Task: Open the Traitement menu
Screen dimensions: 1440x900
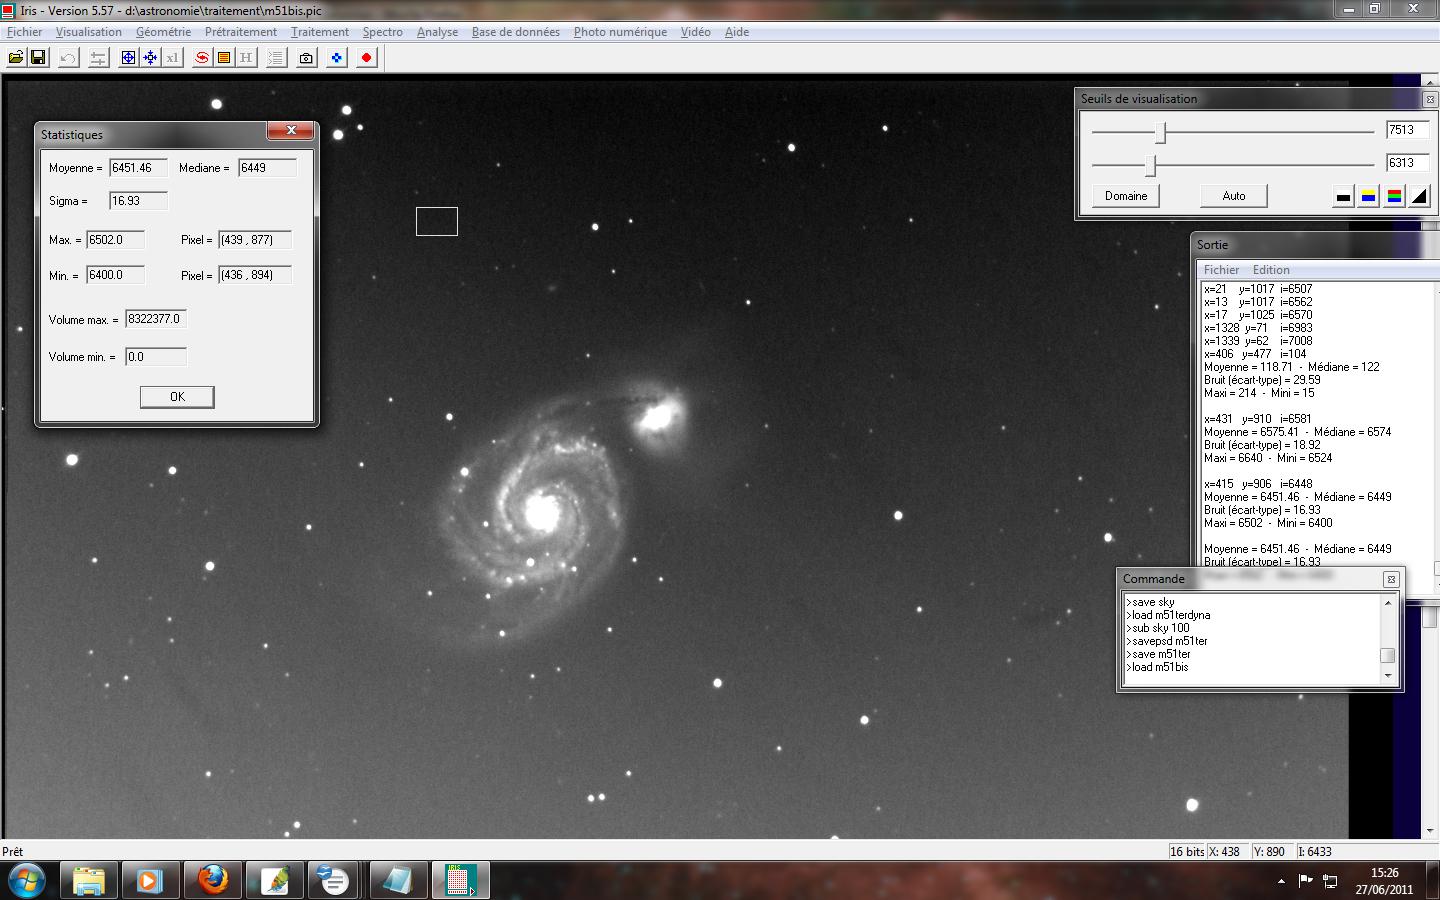Action: point(320,32)
